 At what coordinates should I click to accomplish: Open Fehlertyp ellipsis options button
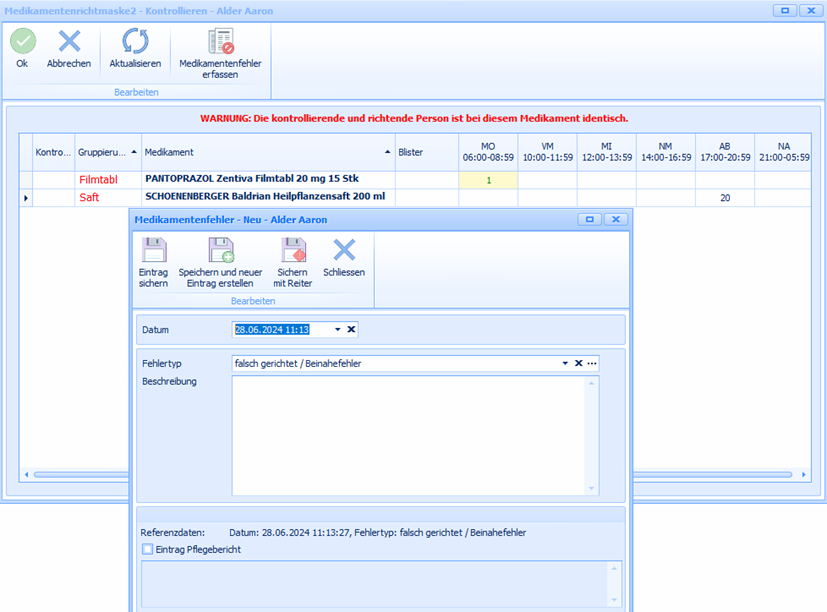coord(592,363)
